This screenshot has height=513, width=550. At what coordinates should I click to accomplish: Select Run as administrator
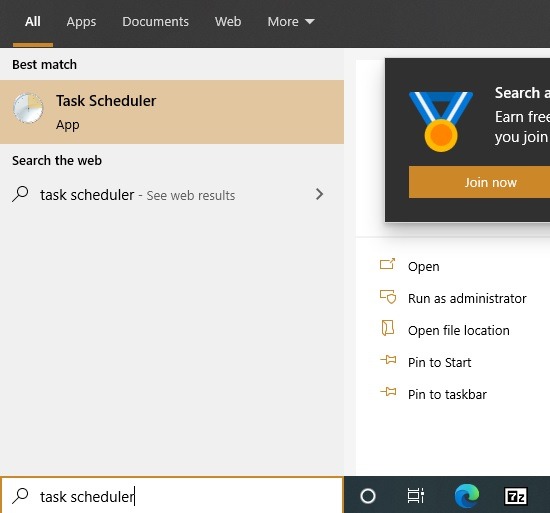[x=467, y=298]
